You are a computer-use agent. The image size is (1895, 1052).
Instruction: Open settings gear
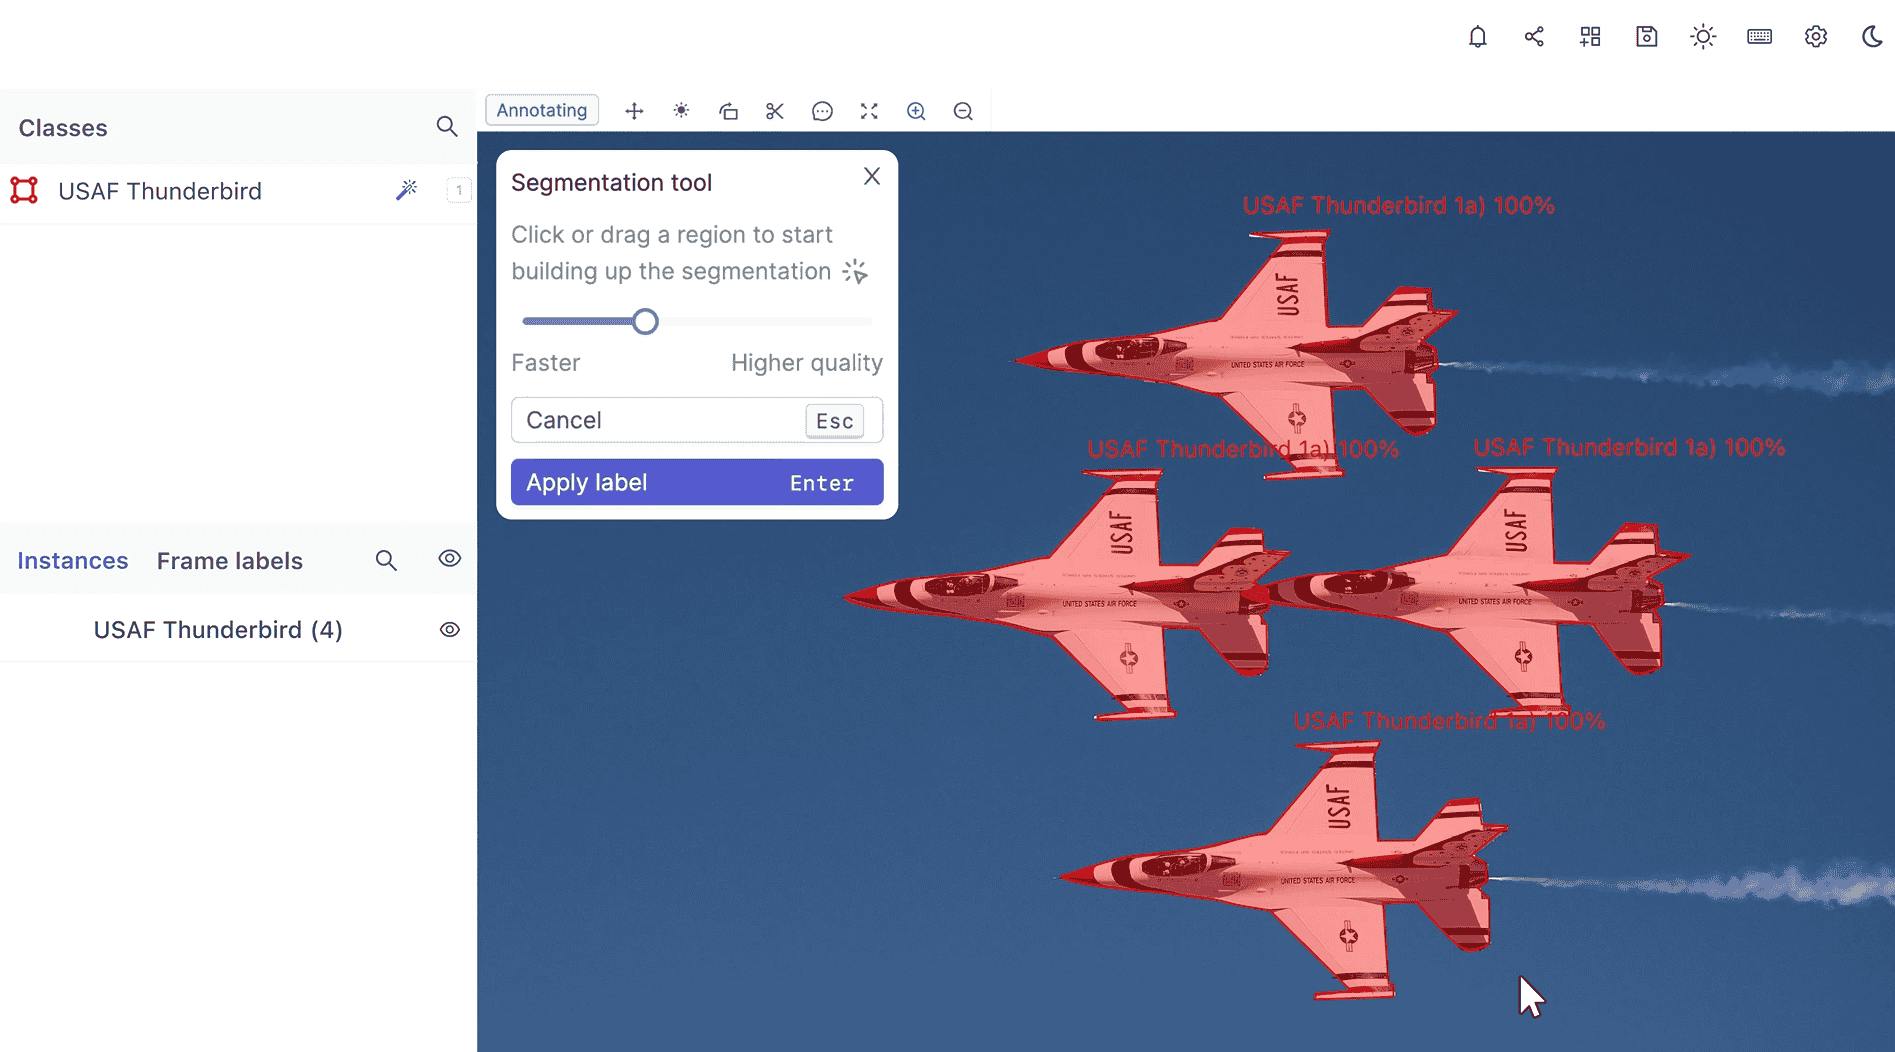1816,37
